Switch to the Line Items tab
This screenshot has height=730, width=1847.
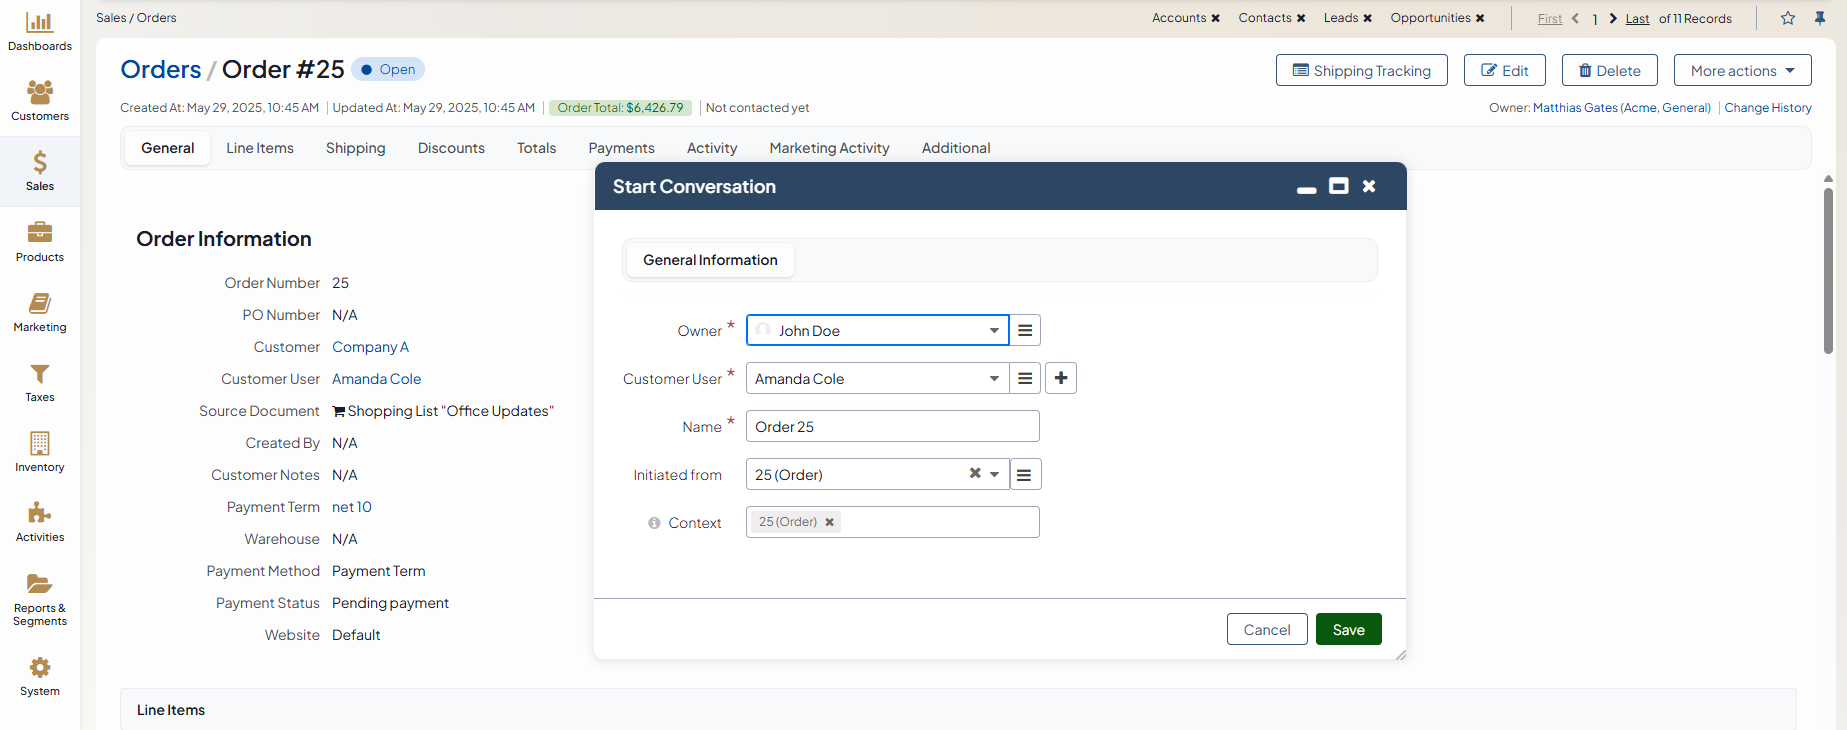tap(260, 148)
